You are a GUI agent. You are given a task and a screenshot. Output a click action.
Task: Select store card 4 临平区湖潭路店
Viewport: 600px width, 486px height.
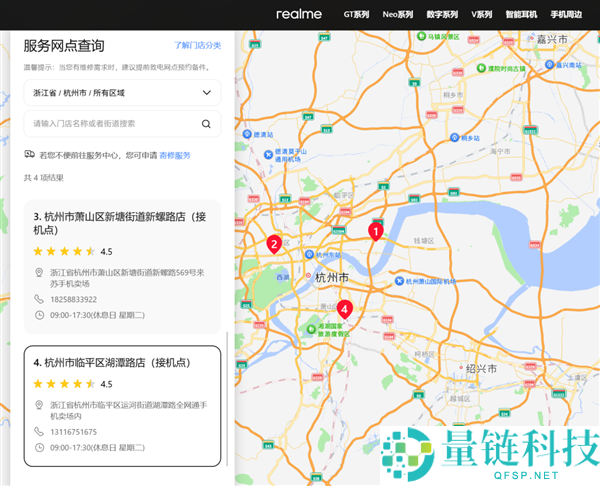pyautogui.click(x=122, y=406)
